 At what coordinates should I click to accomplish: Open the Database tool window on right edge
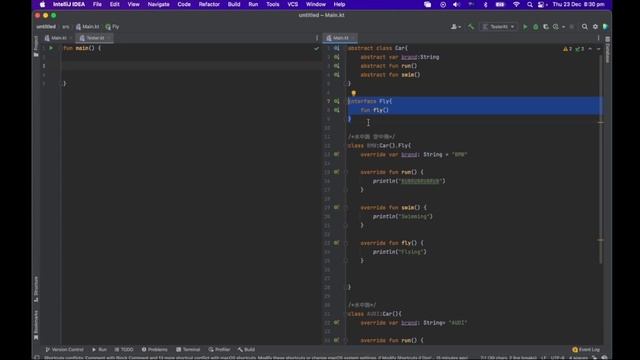(607, 49)
